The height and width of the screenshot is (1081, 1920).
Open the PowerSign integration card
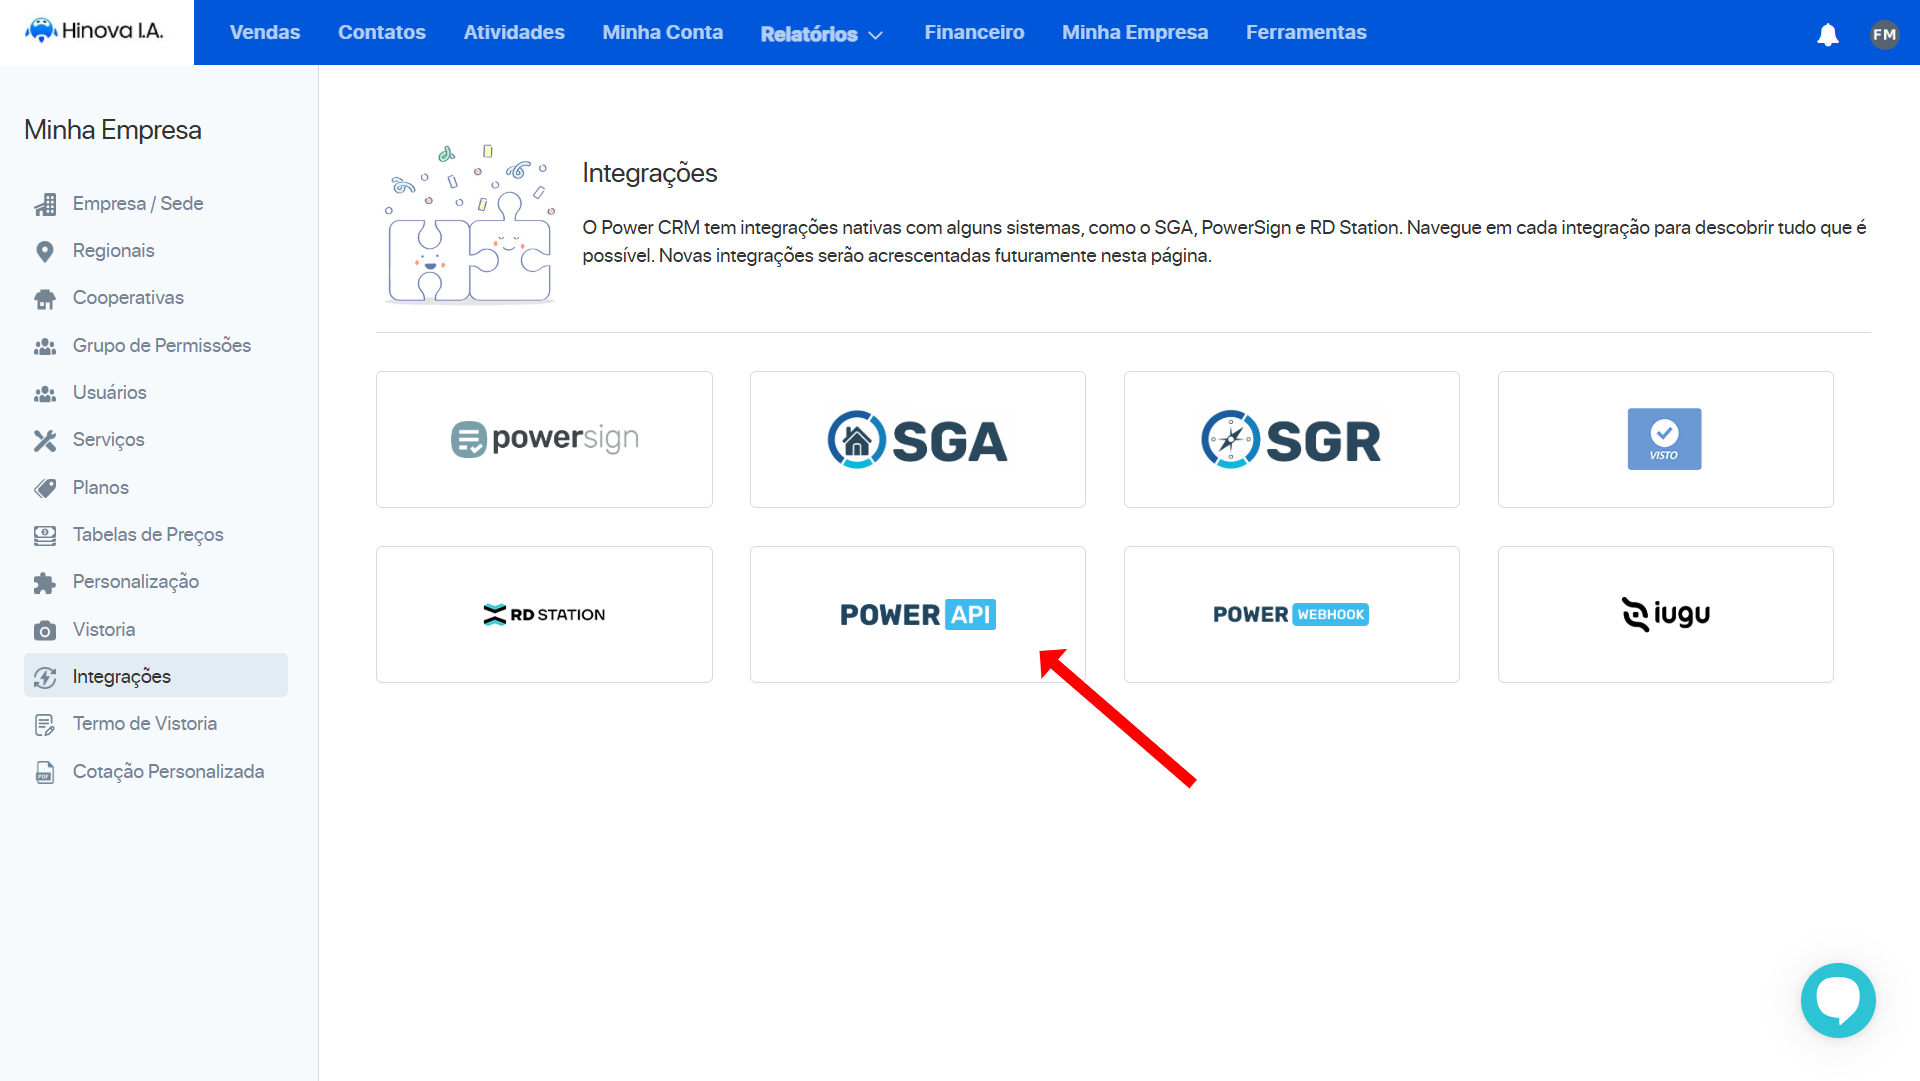pos(544,439)
